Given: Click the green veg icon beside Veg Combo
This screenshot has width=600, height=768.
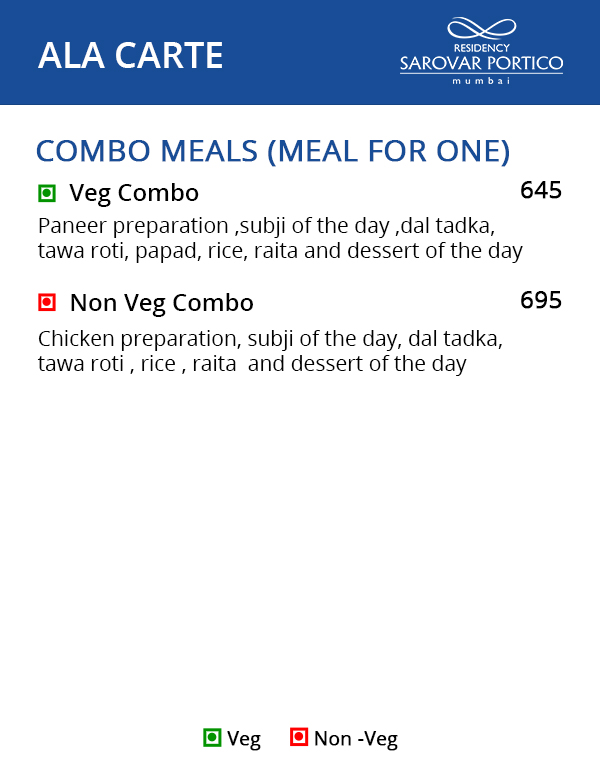Looking at the screenshot, I should [x=46, y=193].
